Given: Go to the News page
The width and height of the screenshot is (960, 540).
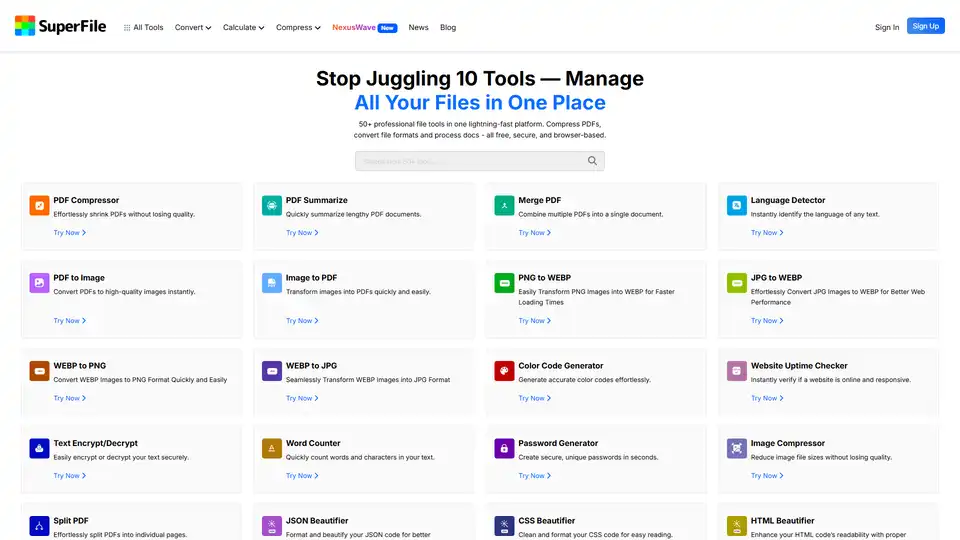Looking at the screenshot, I should 418,28.
